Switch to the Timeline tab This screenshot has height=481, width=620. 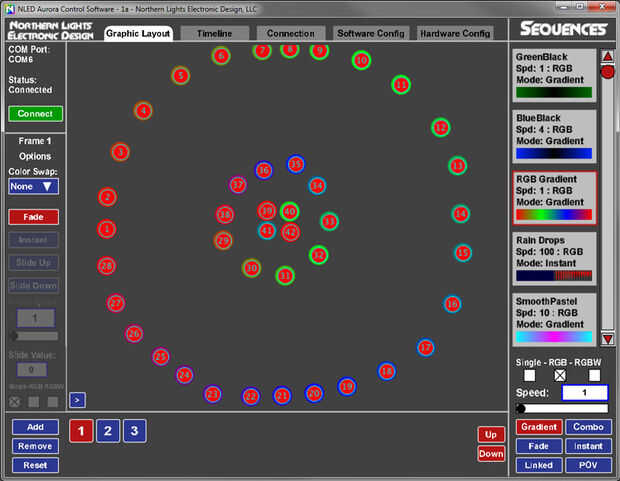tap(215, 33)
